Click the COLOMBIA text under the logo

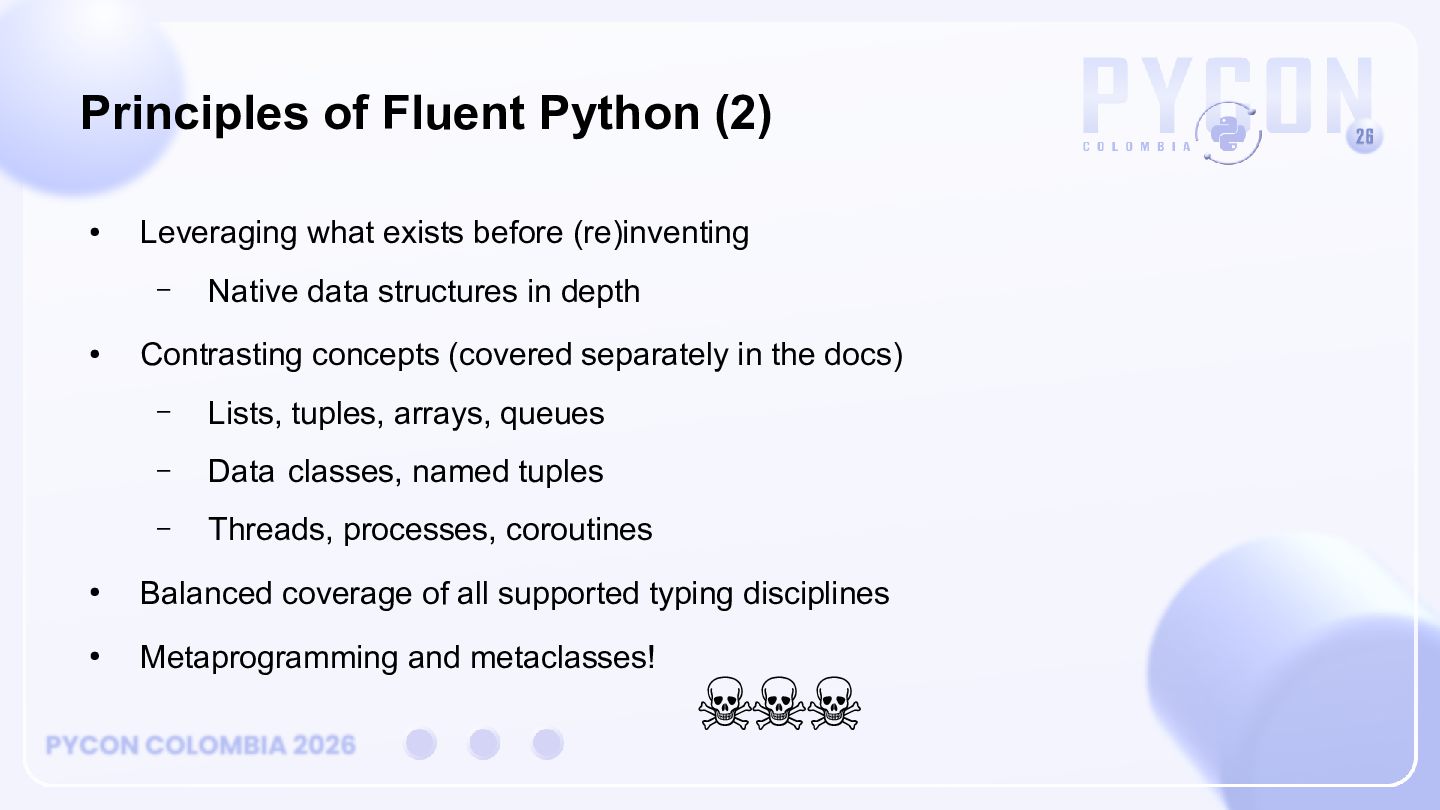pos(1138,147)
